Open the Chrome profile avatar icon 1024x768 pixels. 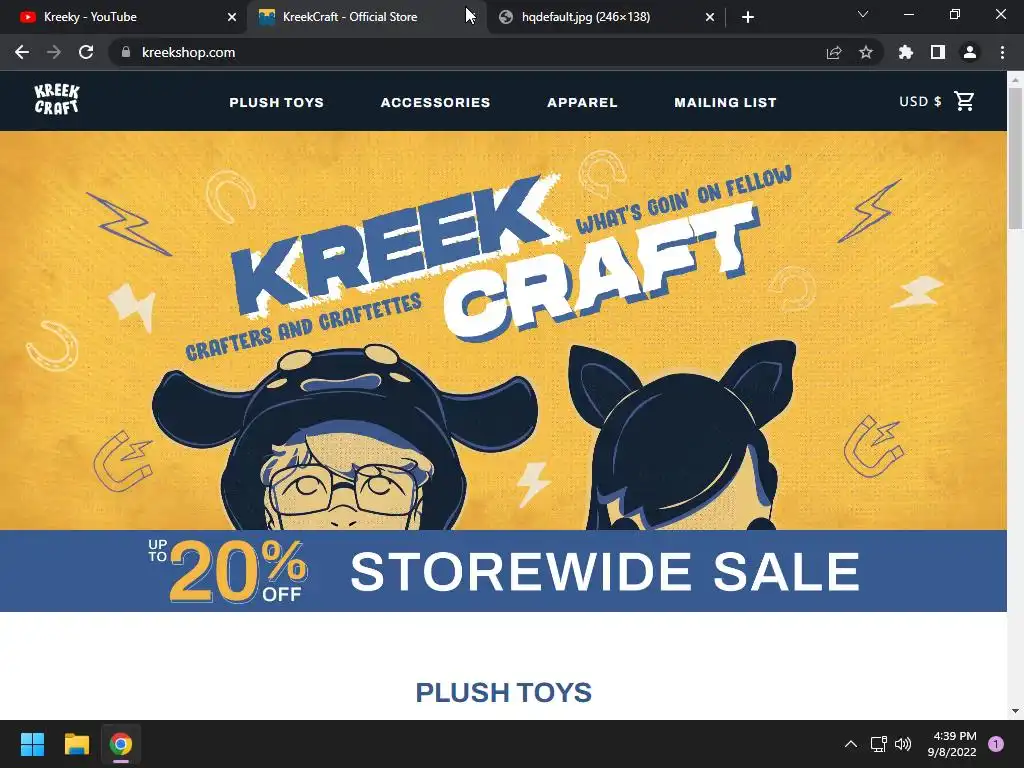(970, 52)
